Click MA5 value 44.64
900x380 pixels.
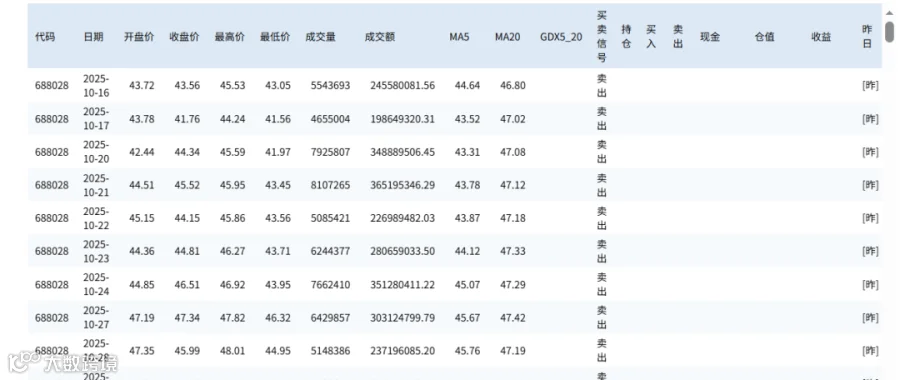point(467,86)
